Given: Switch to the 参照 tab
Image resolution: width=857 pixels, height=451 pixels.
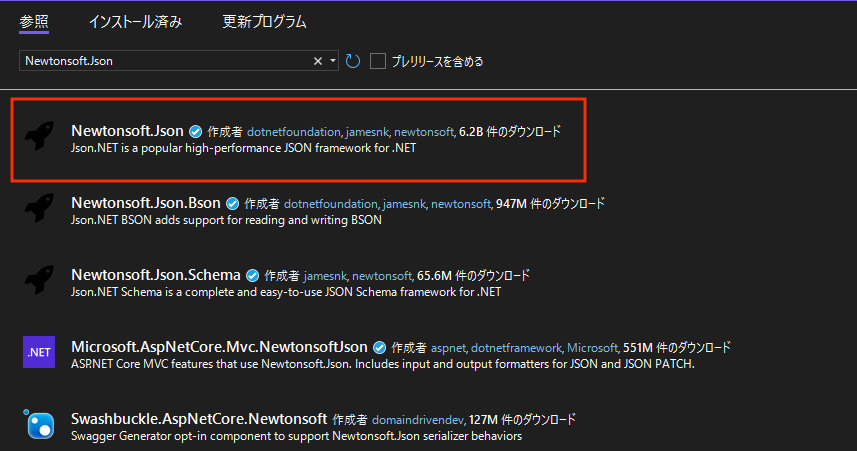Looking at the screenshot, I should click(34, 22).
